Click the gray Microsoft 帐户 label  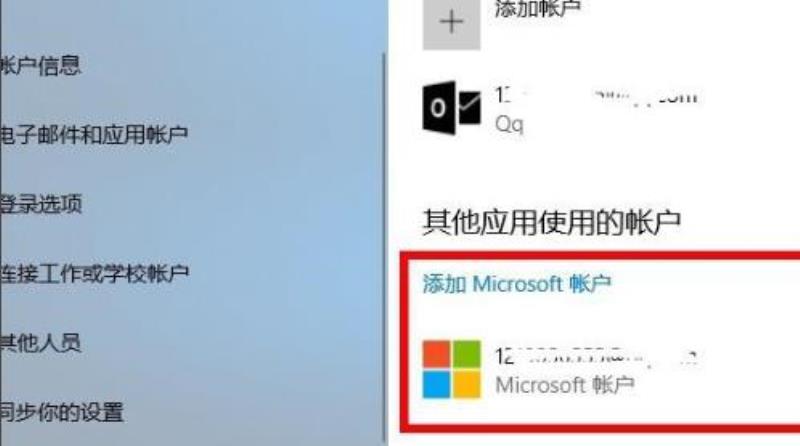click(565, 385)
